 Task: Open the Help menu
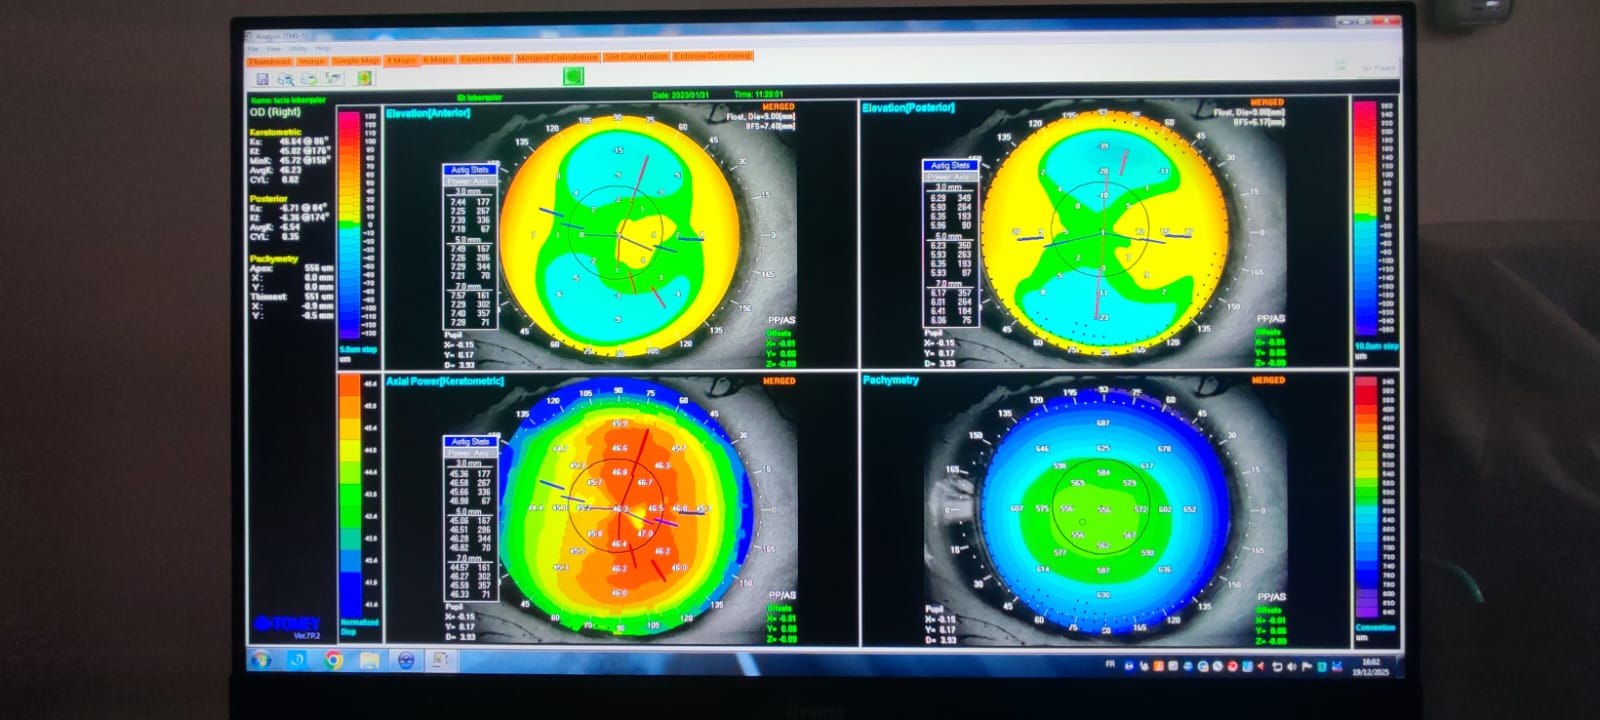pos(323,48)
